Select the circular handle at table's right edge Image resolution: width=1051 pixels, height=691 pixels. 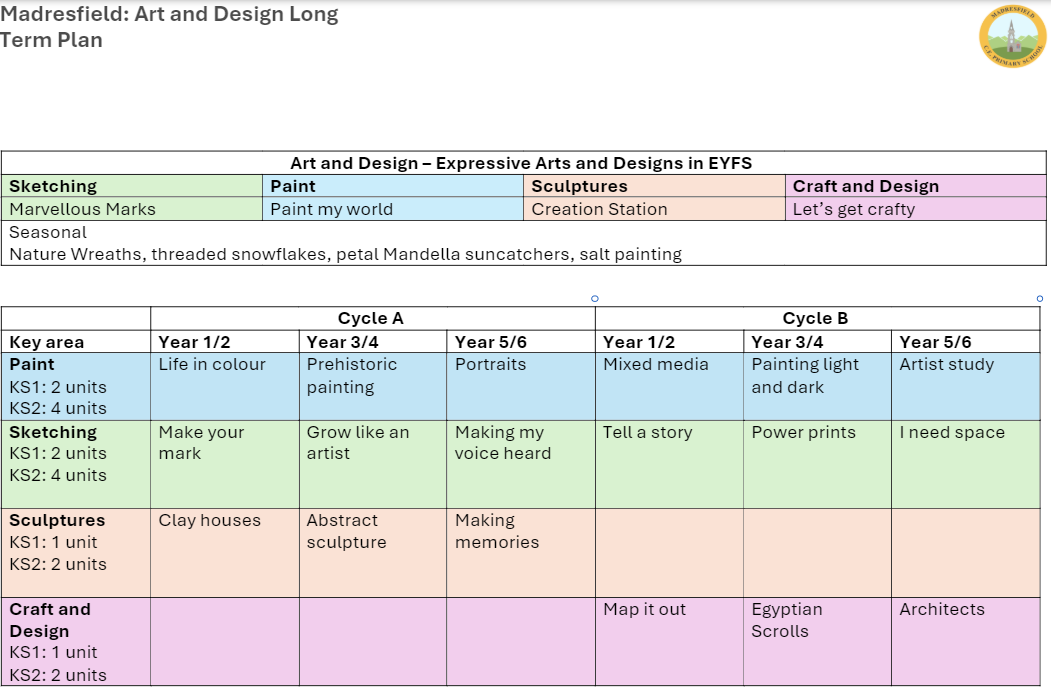1039,298
